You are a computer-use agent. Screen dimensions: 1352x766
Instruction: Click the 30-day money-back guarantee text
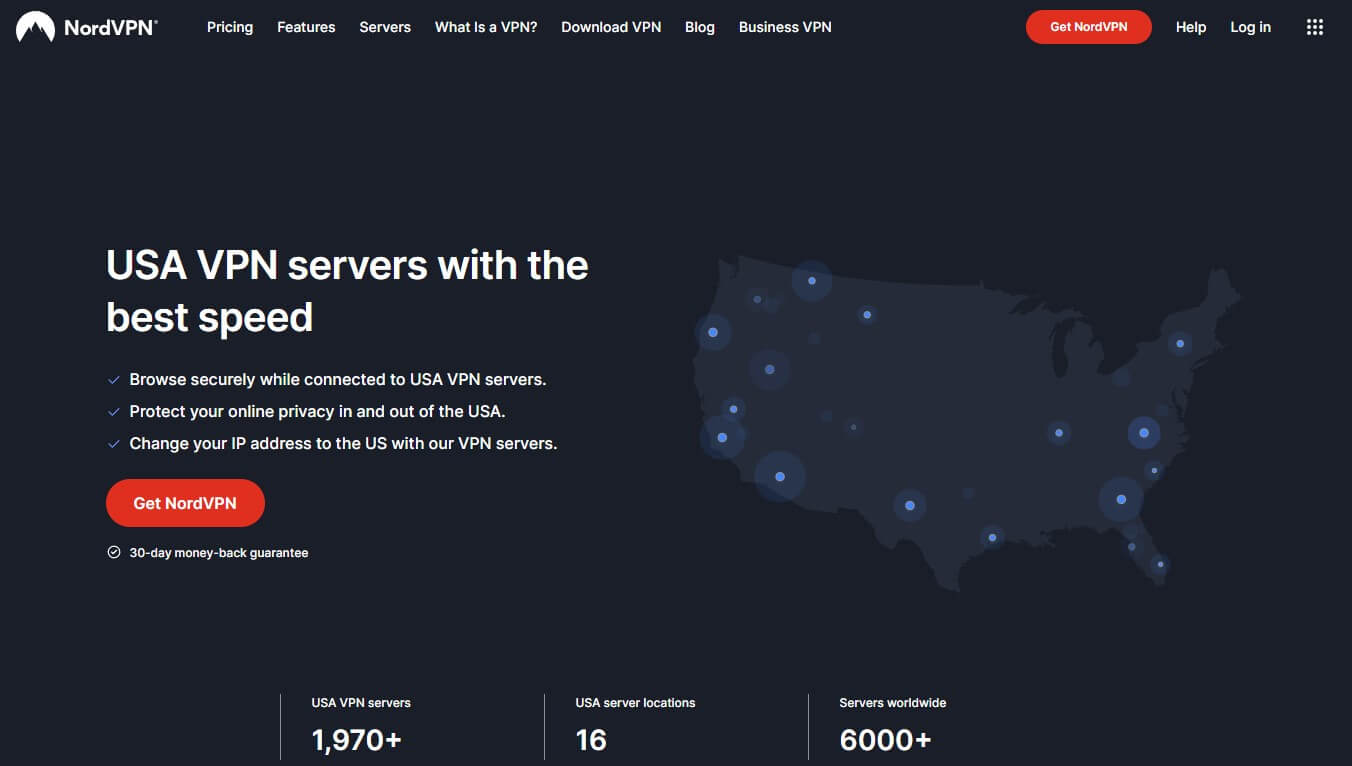[219, 553]
